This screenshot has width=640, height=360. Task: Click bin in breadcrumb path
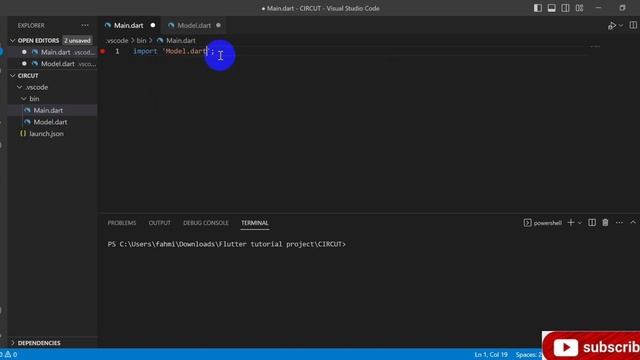tap(141, 40)
